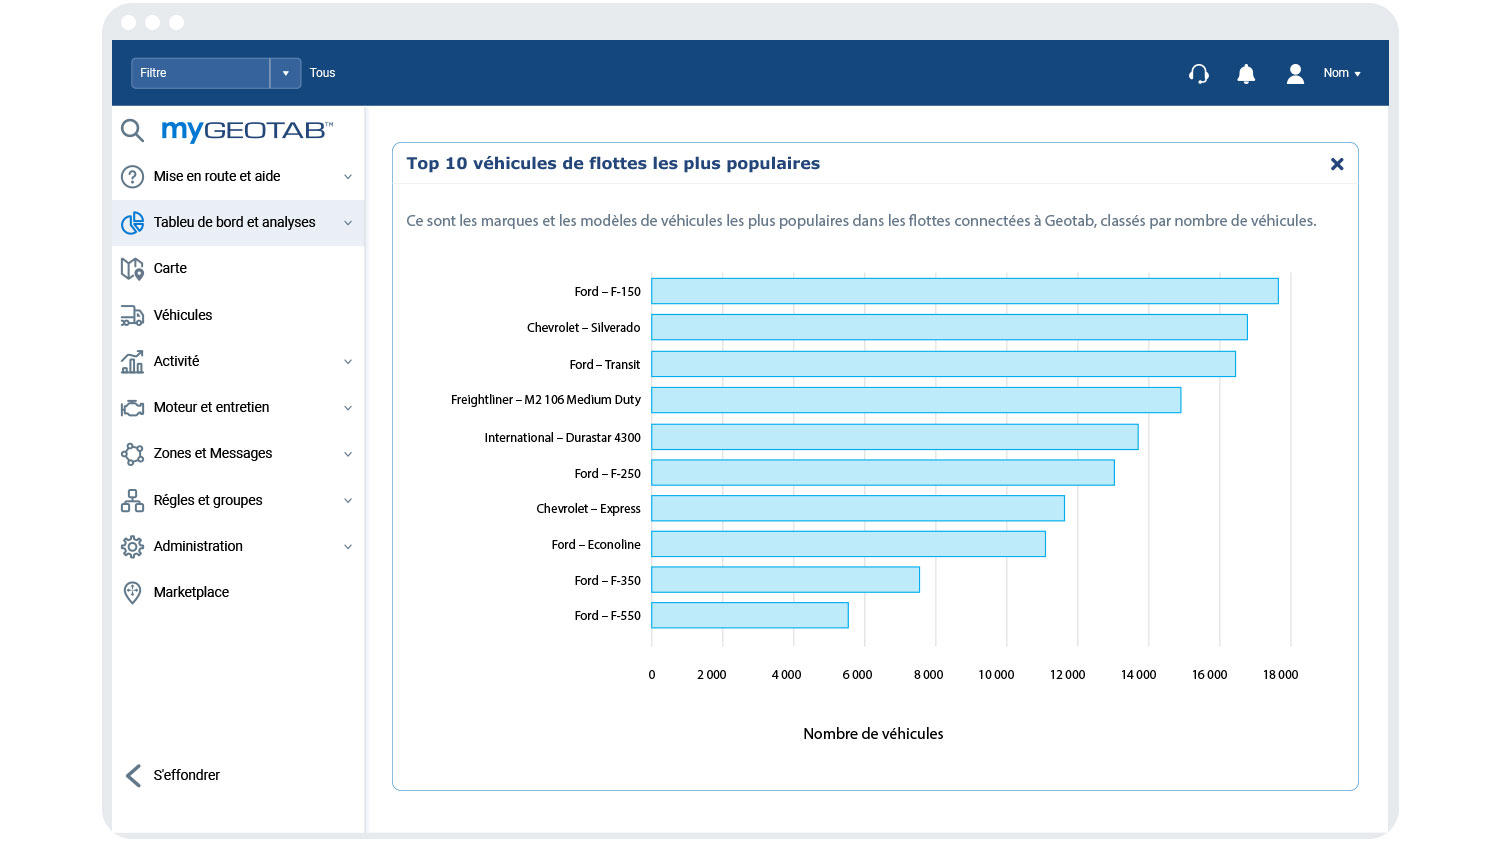Open the support headset icon
The width and height of the screenshot is (1496, 842).
click(x=1198, y=74)
